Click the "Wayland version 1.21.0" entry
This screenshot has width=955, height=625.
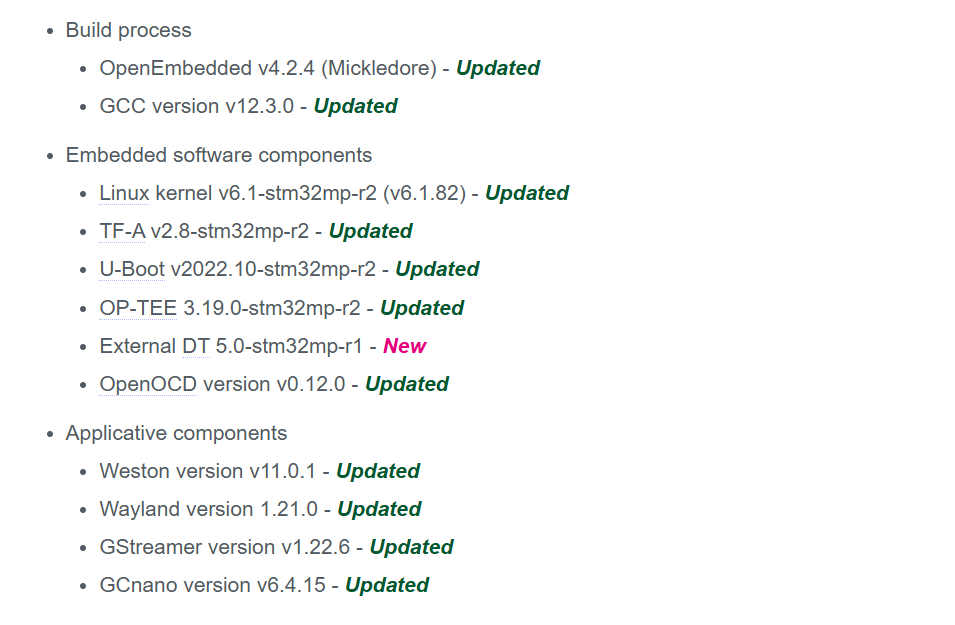[208, 509]
